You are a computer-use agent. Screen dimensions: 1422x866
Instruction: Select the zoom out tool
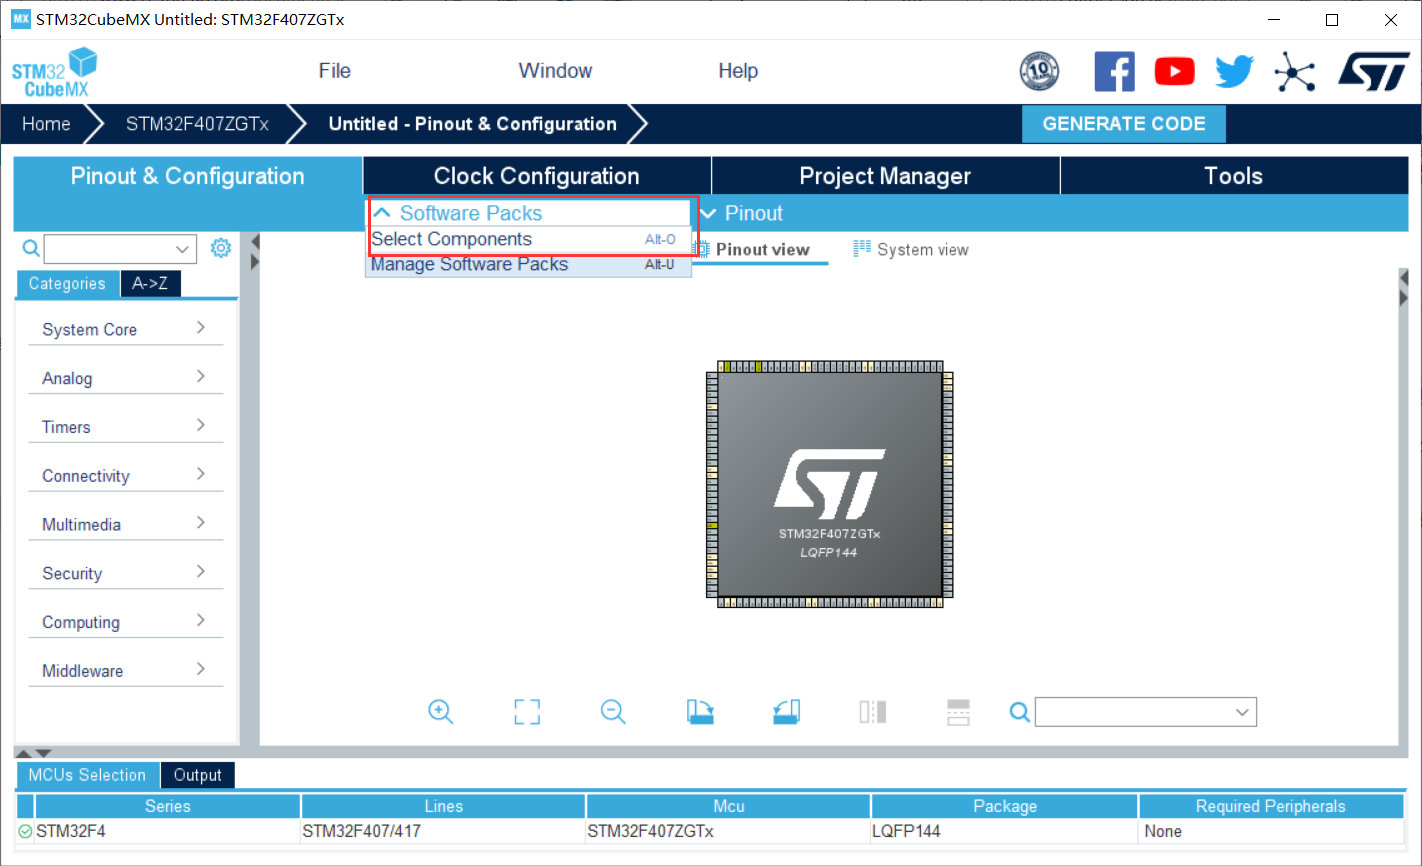pos(612,711)
